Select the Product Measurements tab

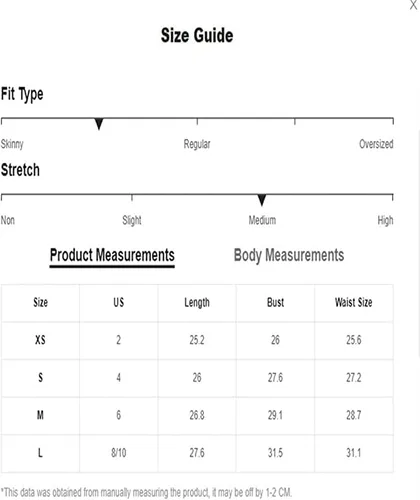point(112,256)
